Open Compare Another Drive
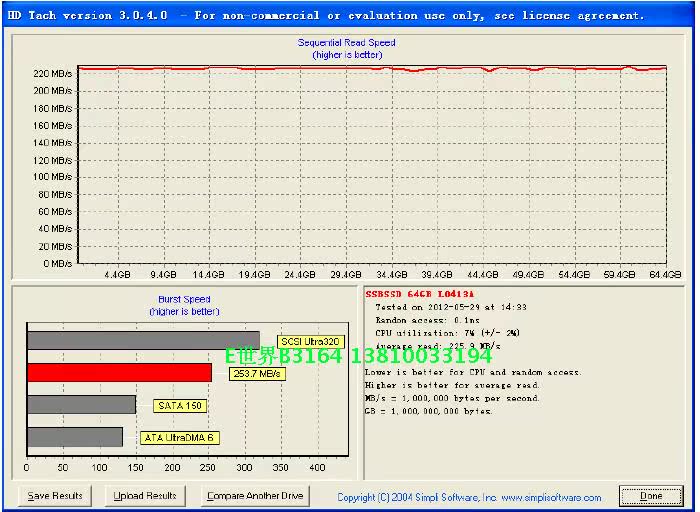700x512 pixels. point(254,496)
